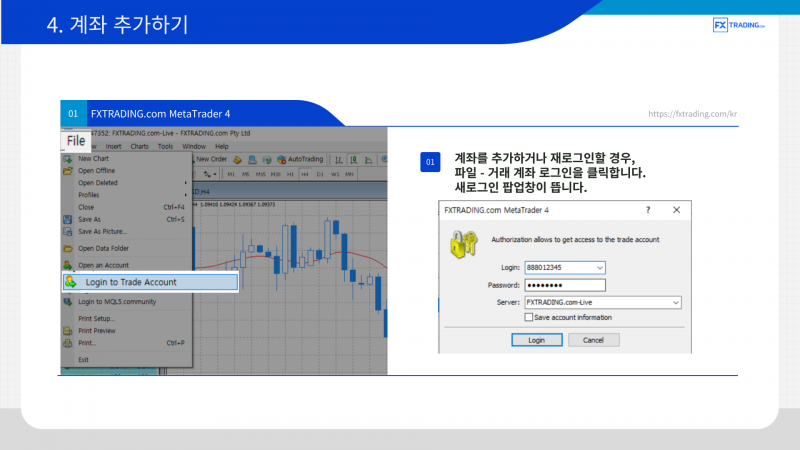Open the Help menu
This screenshot has width=800, height=450.
click(222, 146)
